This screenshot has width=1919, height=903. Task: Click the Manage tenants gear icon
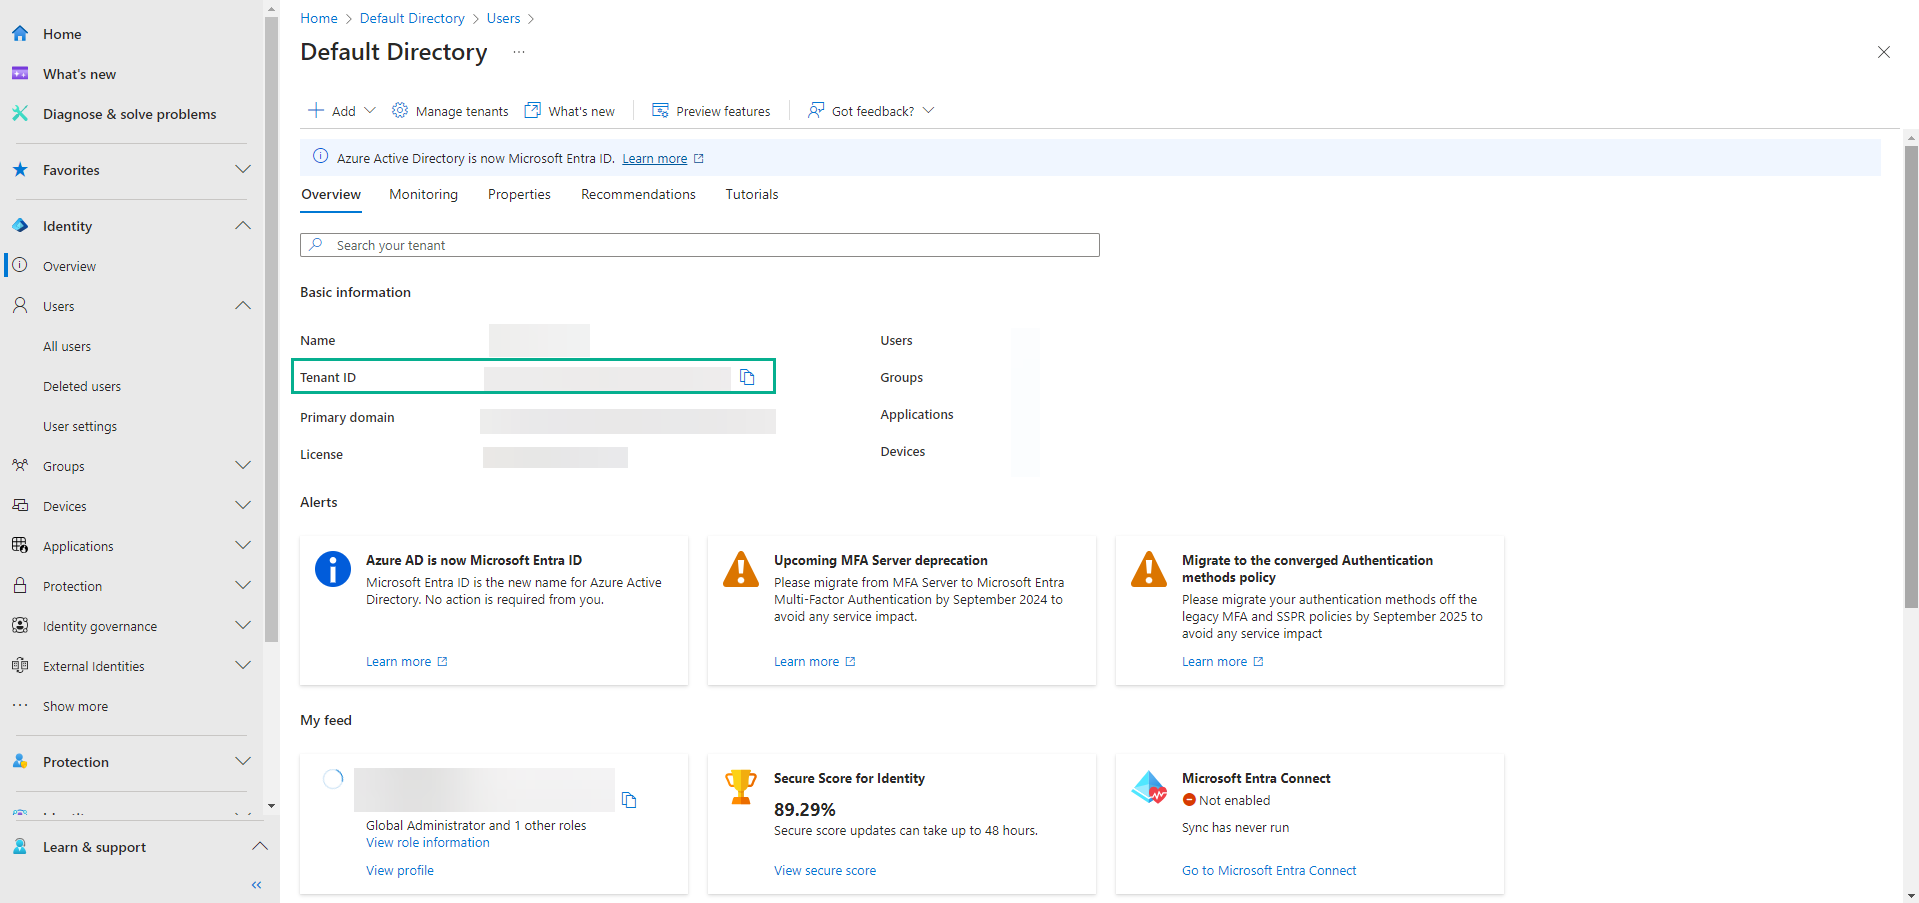coord(400,110)
